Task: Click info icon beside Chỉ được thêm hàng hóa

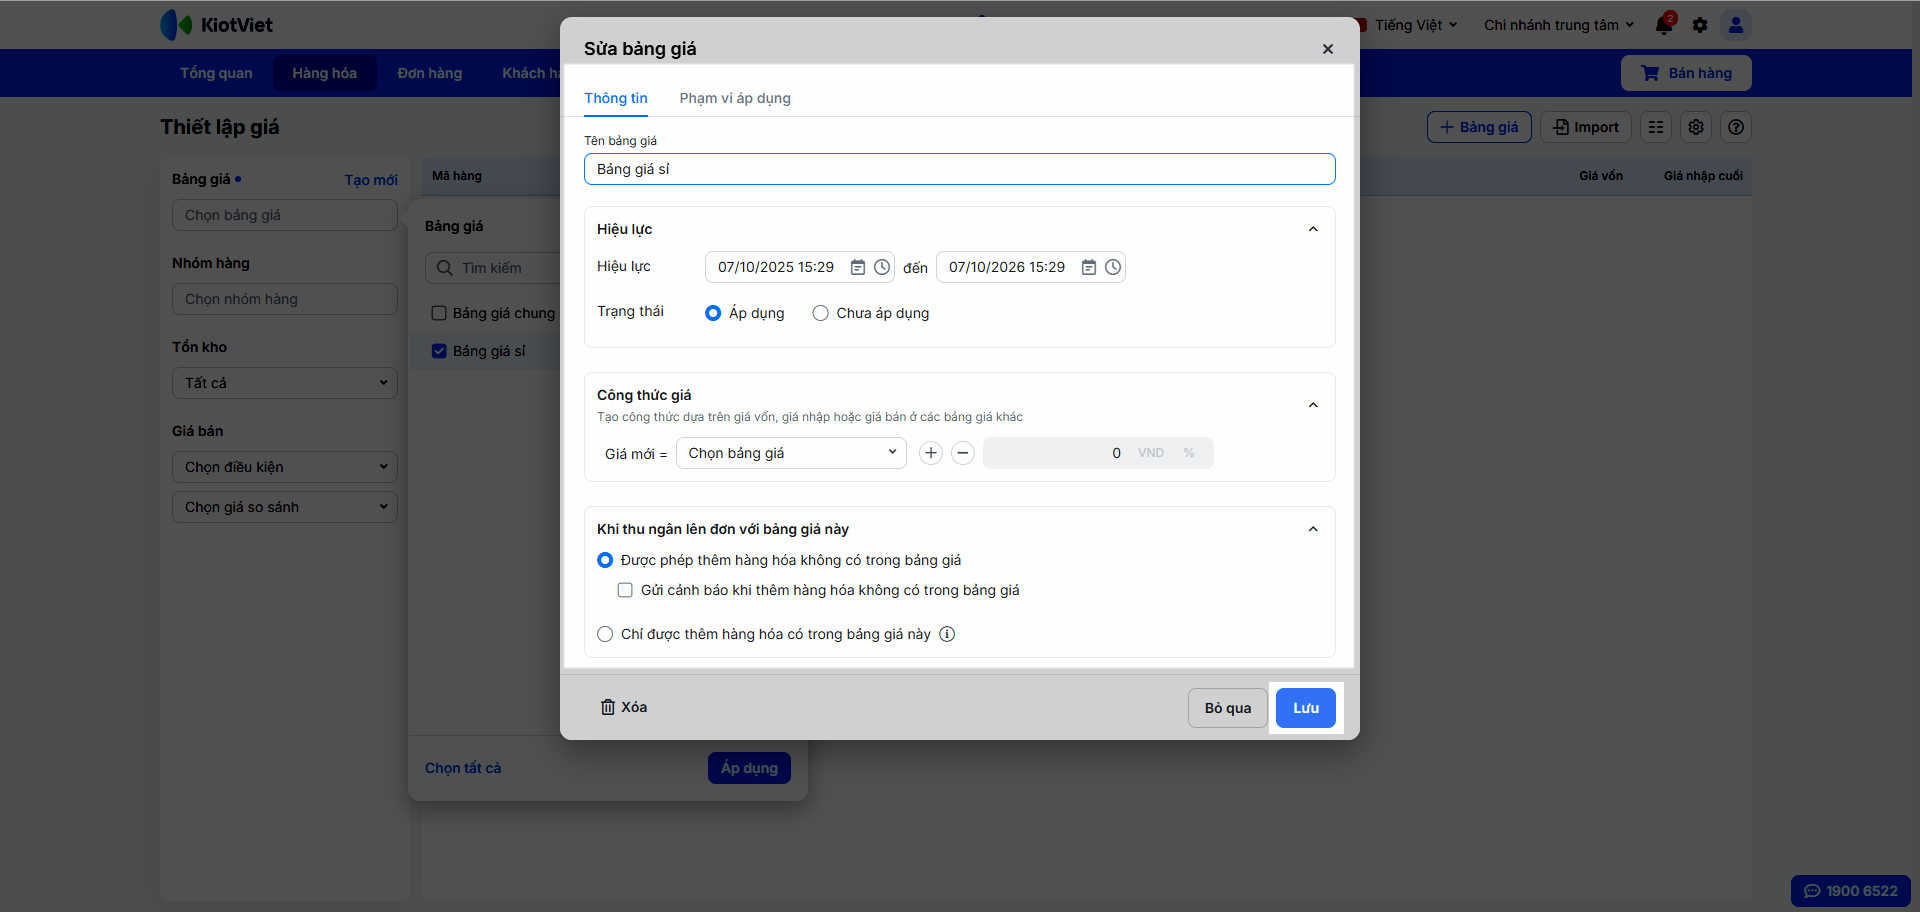Action: pyautogui.click(x=947, y=634)
